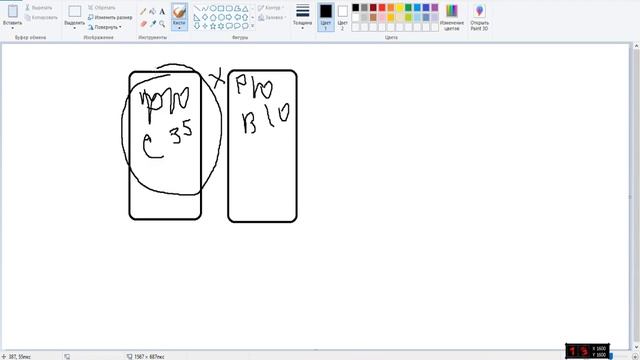The height and width of the screenshot is (360, 640).
Task: Open the Выделить selection dropdown arrow
Action: click(75, 28)
